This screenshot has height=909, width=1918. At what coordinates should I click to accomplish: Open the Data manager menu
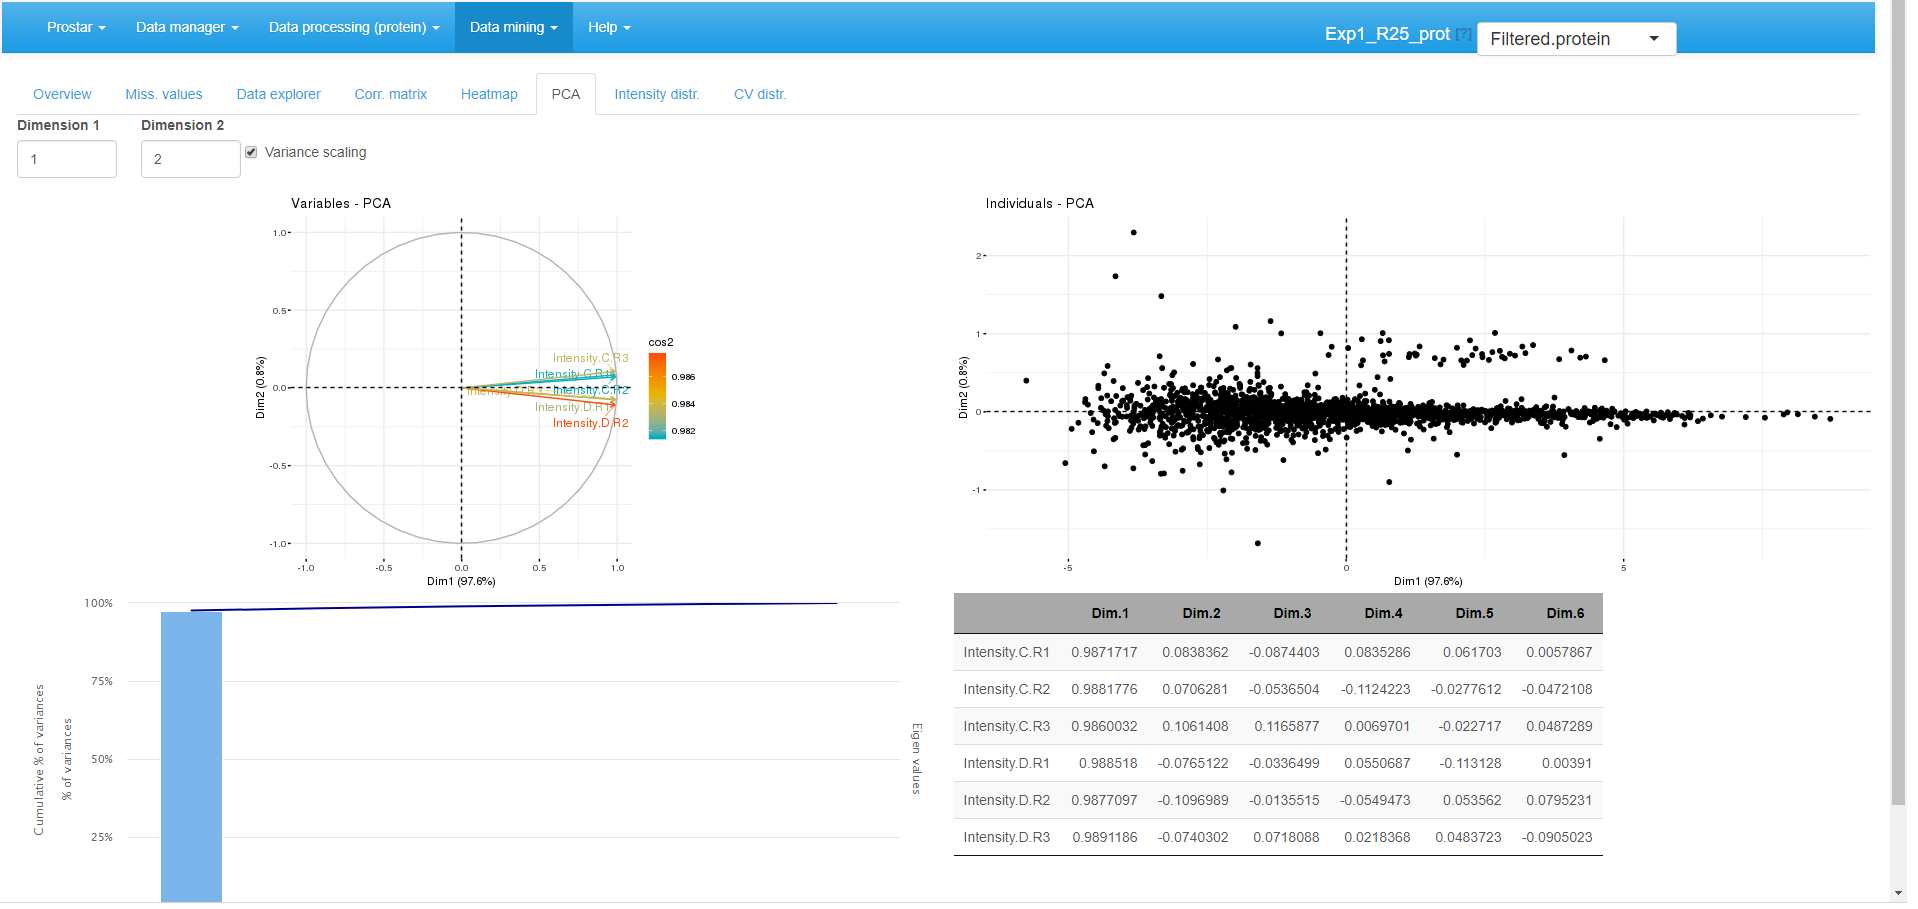[x=186, y=27]
